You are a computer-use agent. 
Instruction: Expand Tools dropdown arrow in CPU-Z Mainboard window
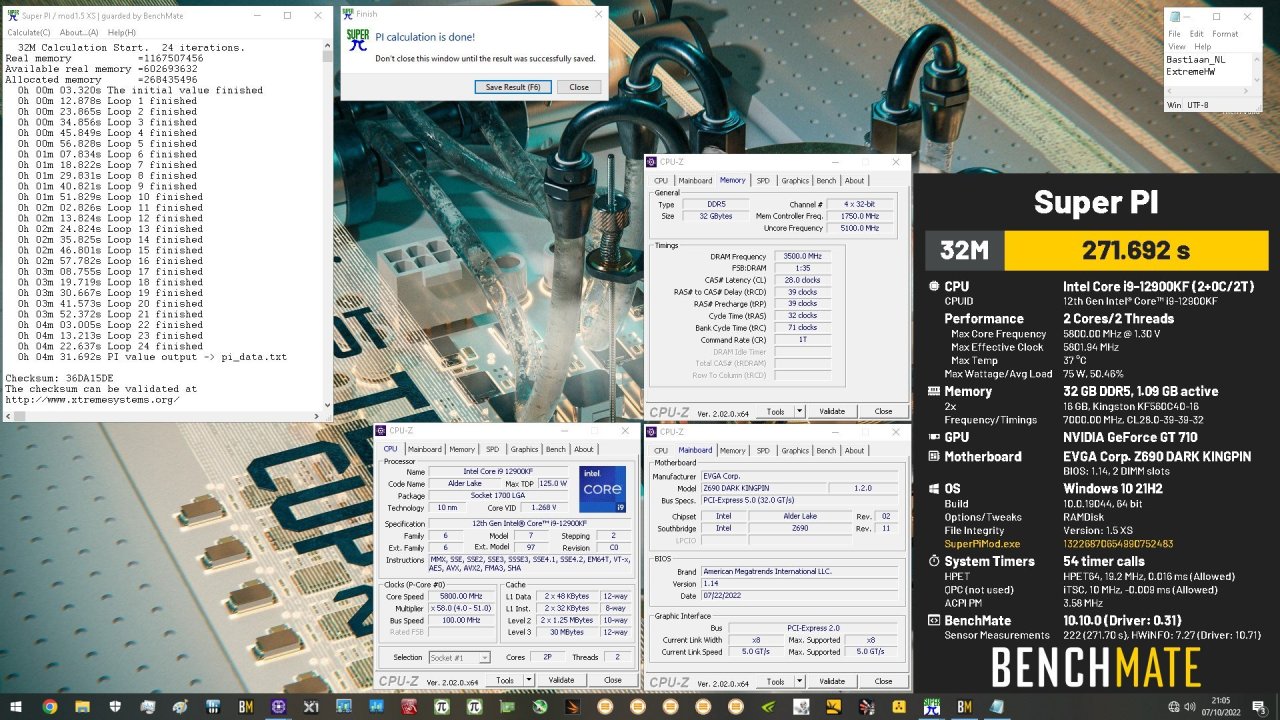coord(799,681)
